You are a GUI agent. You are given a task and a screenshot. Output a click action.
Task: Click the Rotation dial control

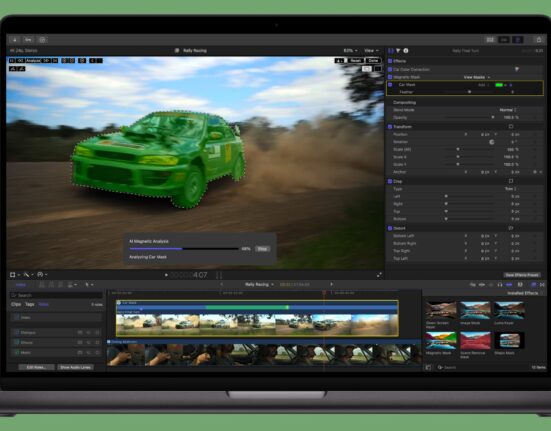492,142
